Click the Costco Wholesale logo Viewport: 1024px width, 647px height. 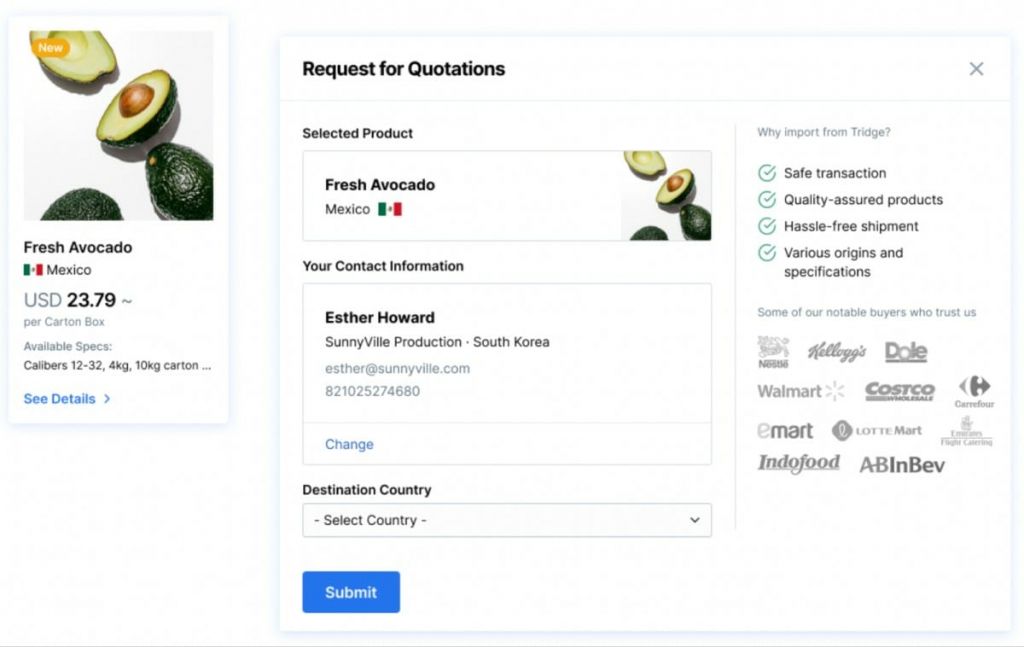(x=899, y=391)
